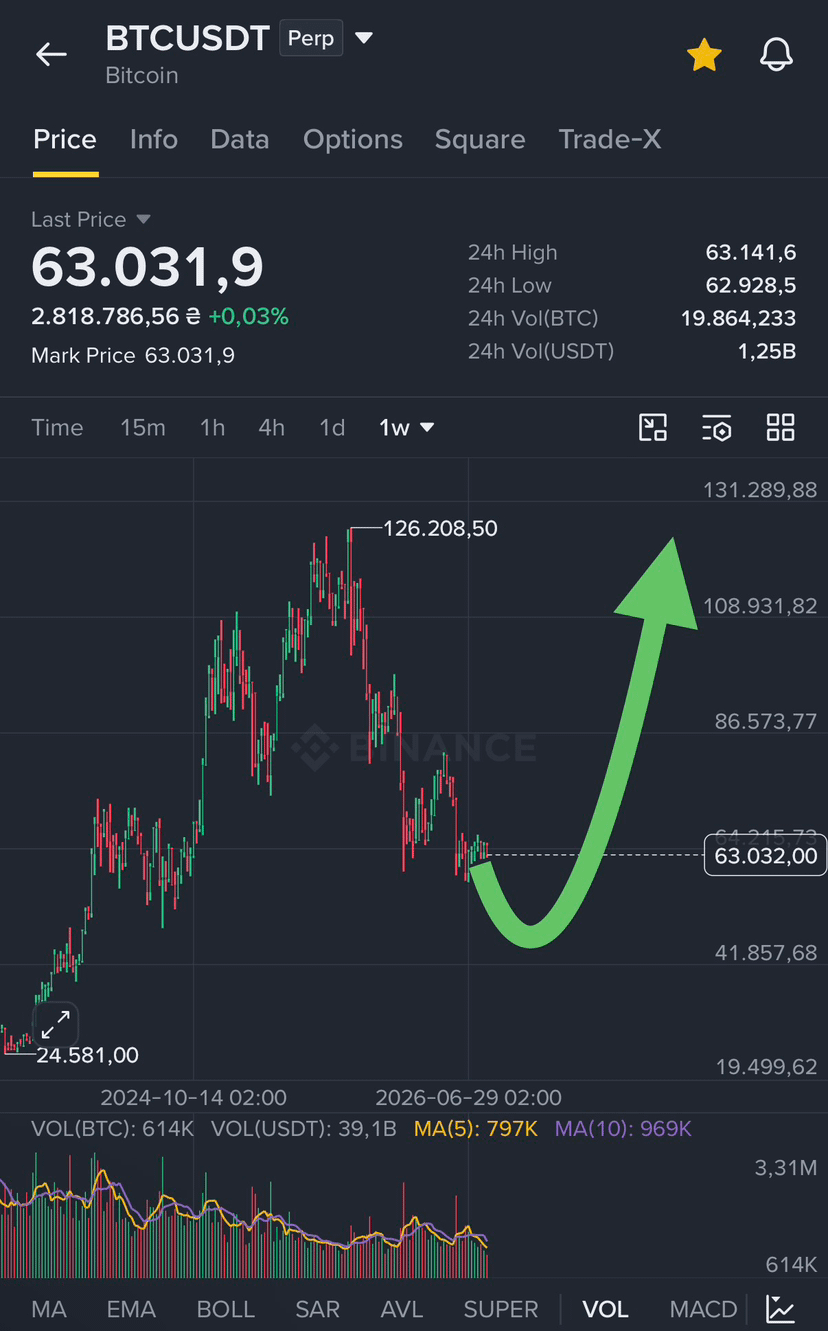
Task: Select the EMA indicator
Action: click(131, 1309)
